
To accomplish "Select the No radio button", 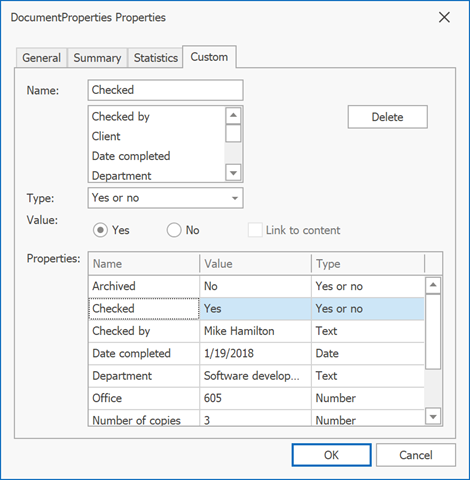I will (x=174, y=230).
